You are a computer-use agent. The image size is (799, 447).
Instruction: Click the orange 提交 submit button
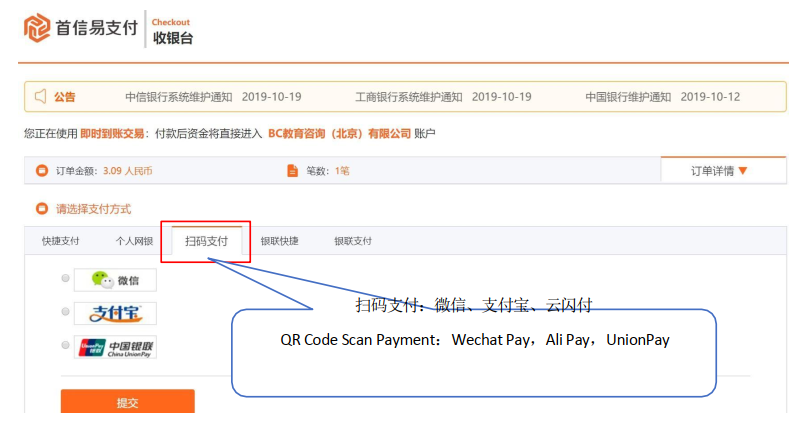(x=127, y=402)
